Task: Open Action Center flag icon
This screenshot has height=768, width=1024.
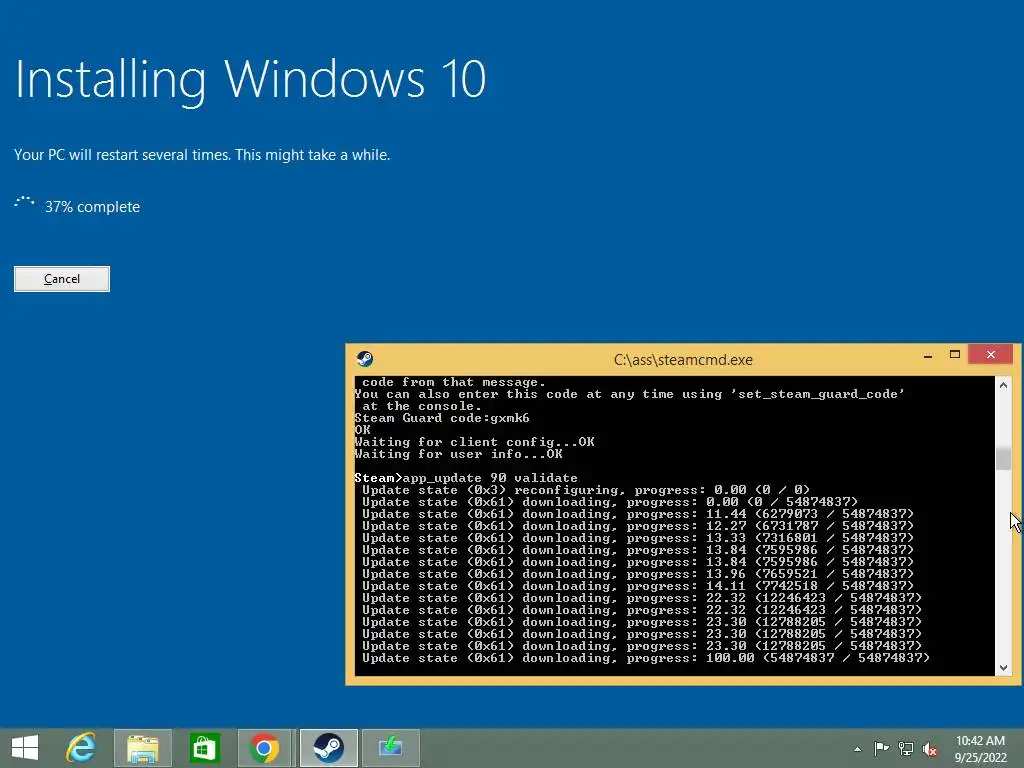Action: click(x=881, y=748)
